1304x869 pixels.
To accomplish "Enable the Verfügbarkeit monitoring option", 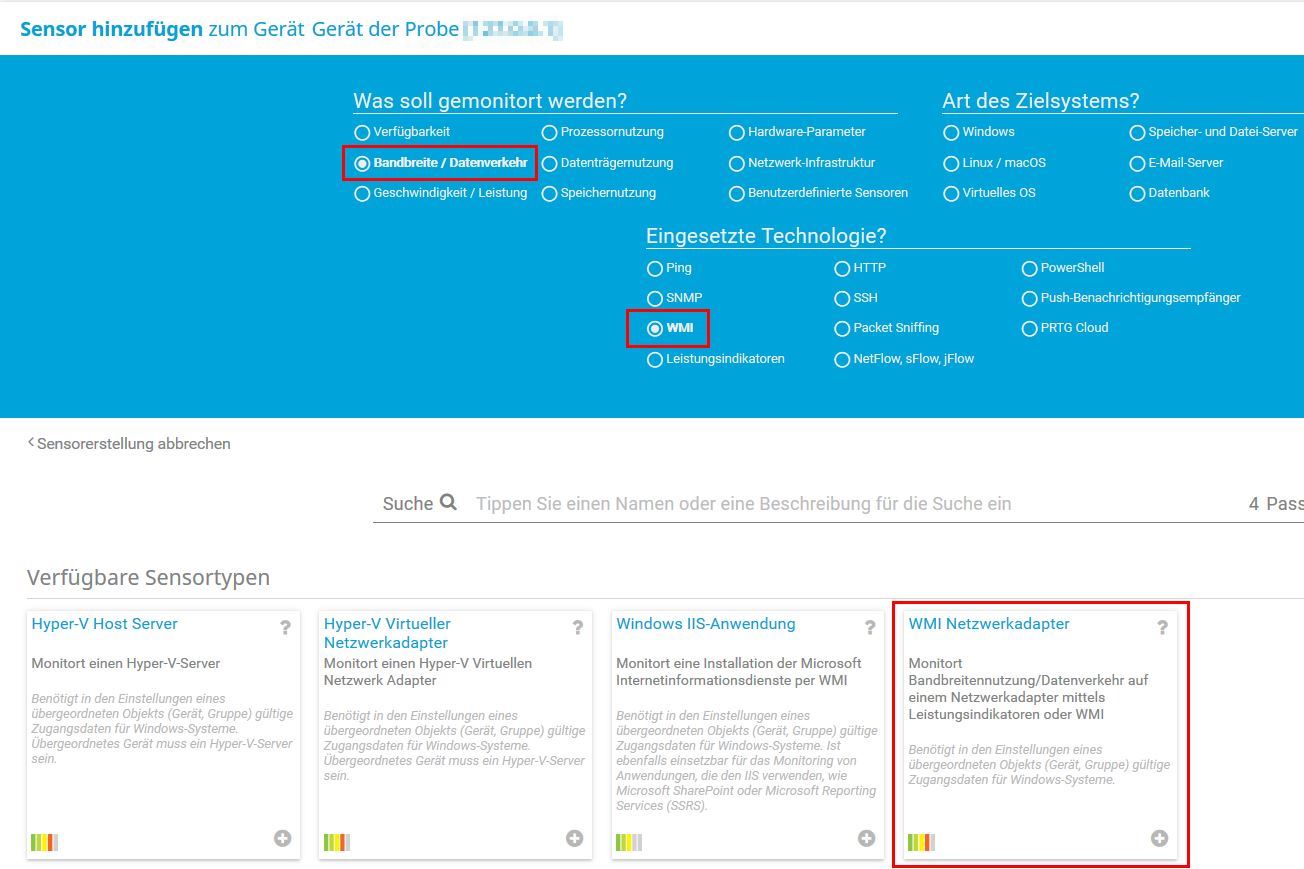I will [x=362, y=131].
